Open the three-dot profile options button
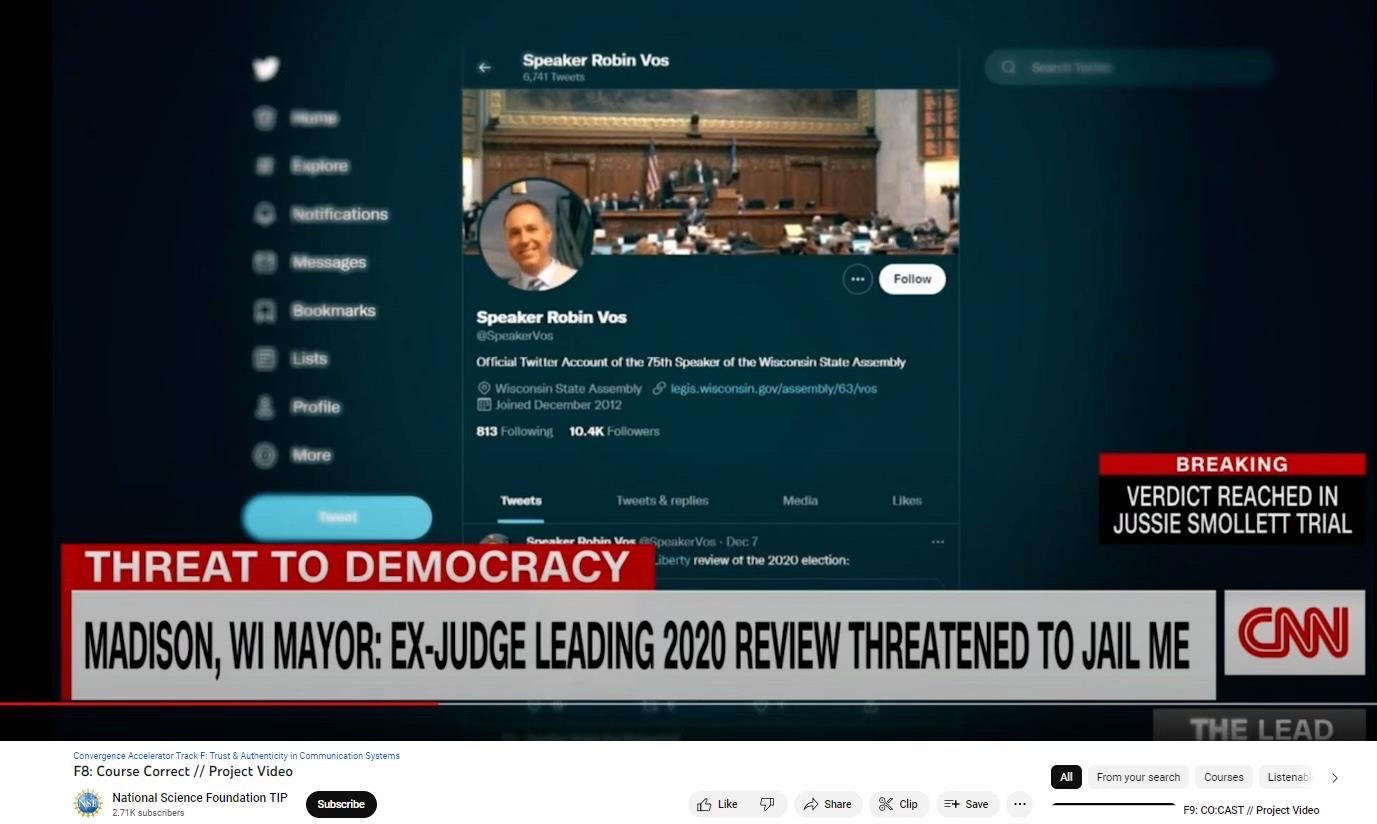 [857, 279]
